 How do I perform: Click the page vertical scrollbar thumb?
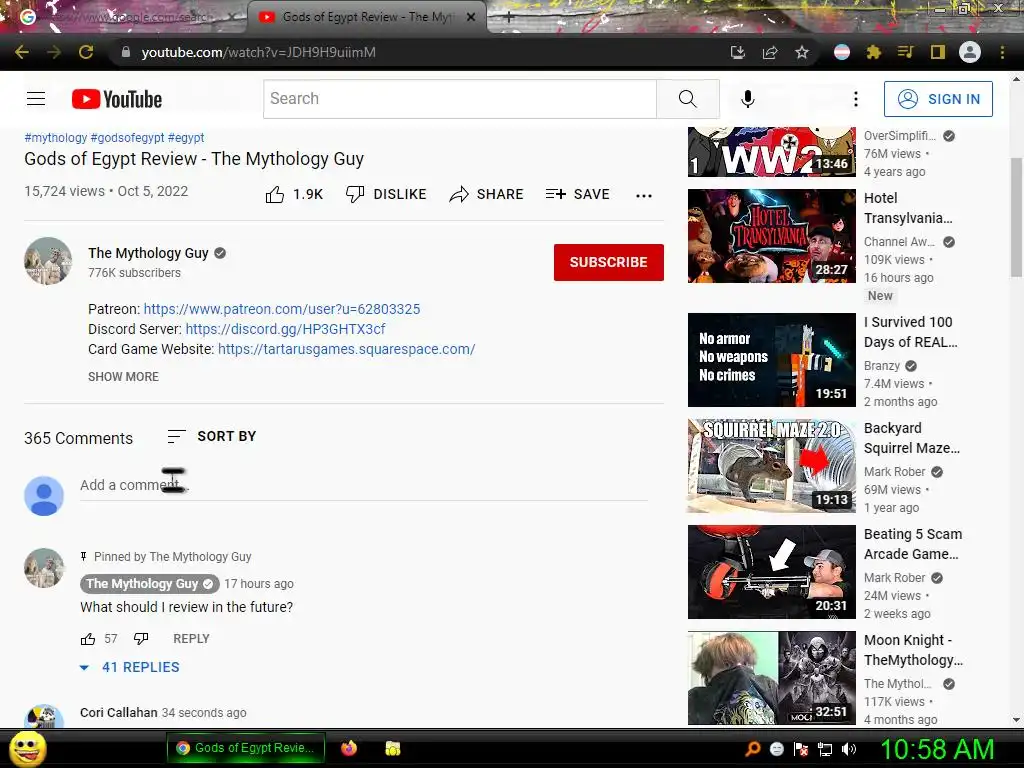pyautogui.click(x=1016, y=217)
